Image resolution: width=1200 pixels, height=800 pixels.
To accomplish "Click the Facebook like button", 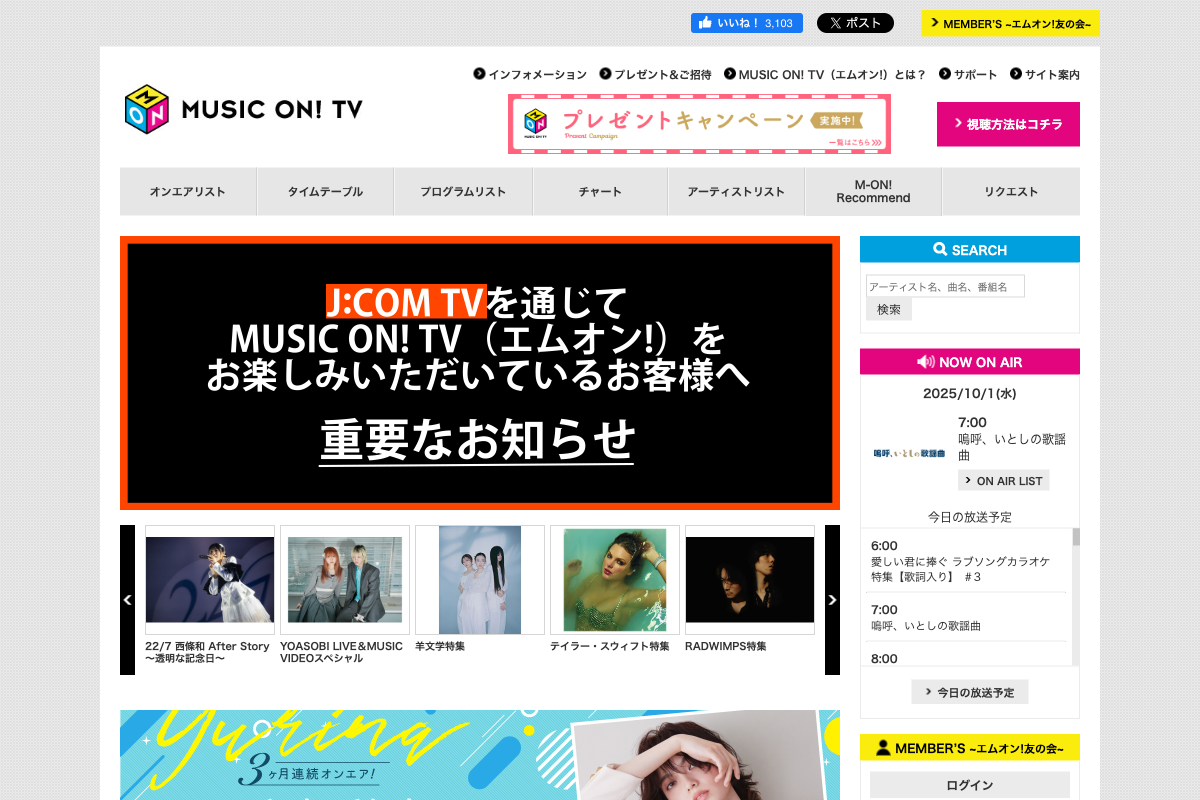I will click(746, 23).
